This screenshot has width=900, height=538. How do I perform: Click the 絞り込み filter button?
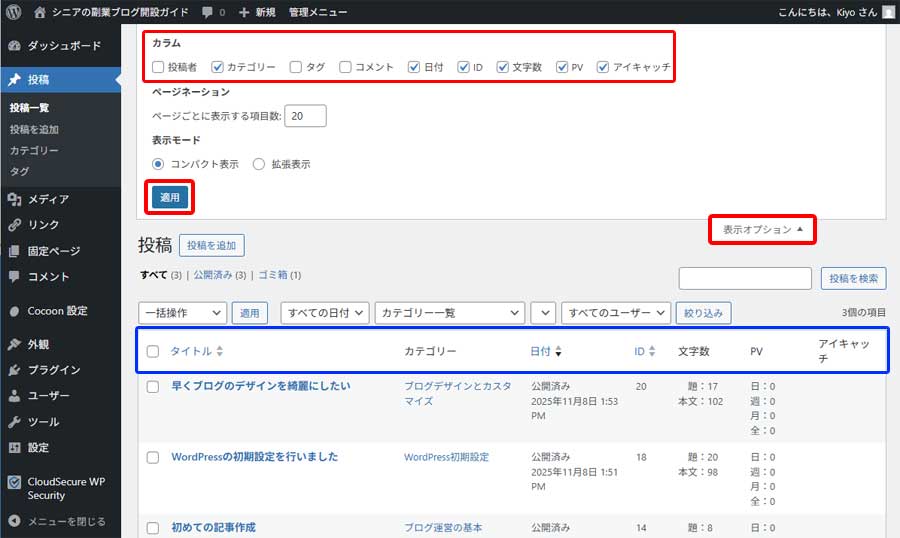[x=703, y=313]
